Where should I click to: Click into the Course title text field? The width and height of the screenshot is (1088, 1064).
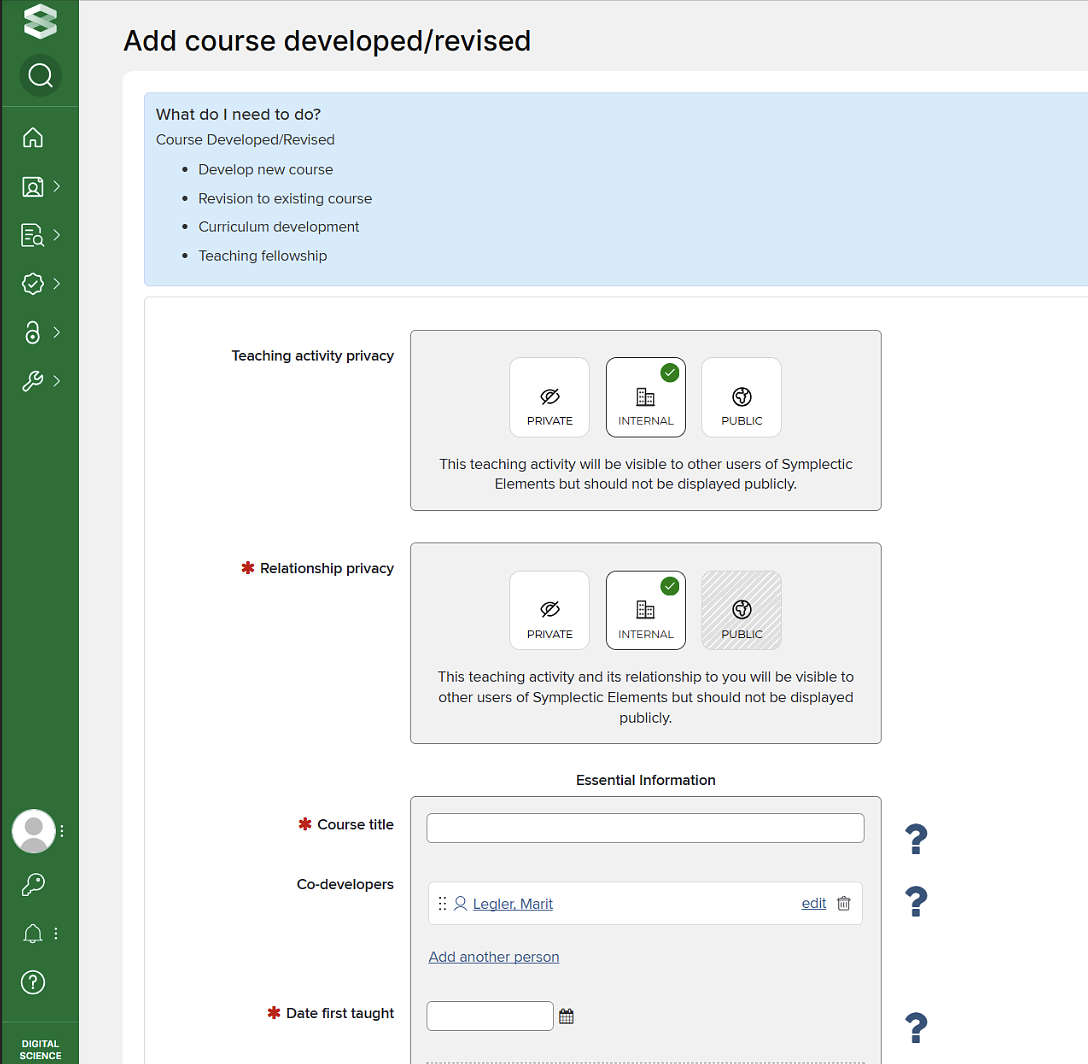(x=645, y=828)
